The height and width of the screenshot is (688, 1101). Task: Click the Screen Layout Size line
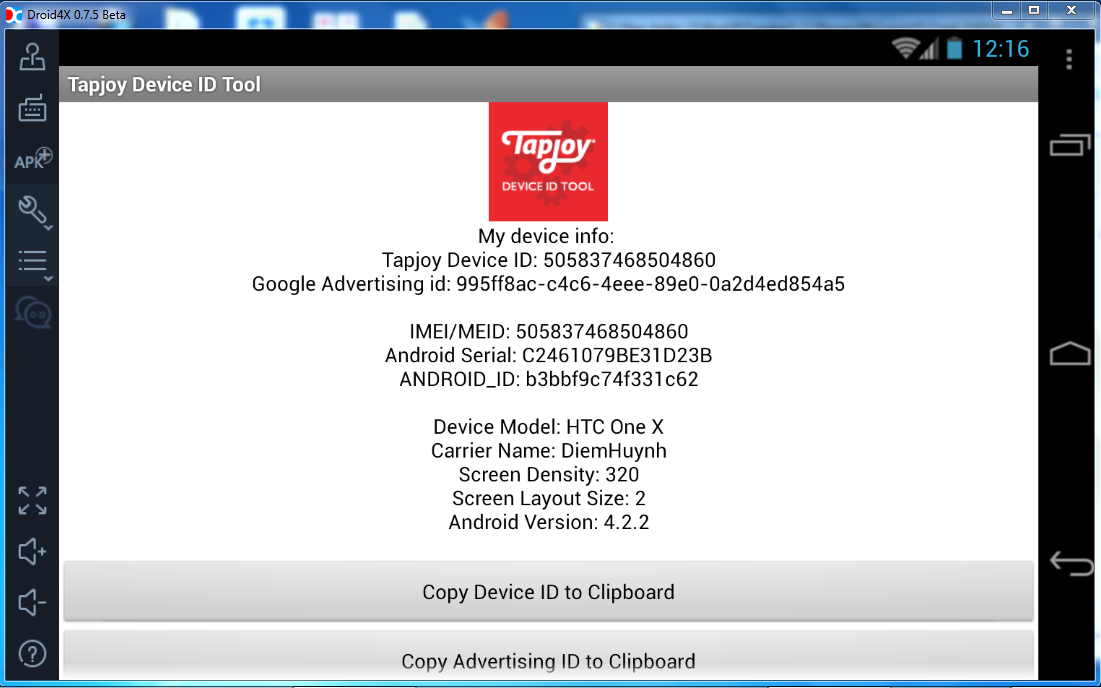[548, 498]
